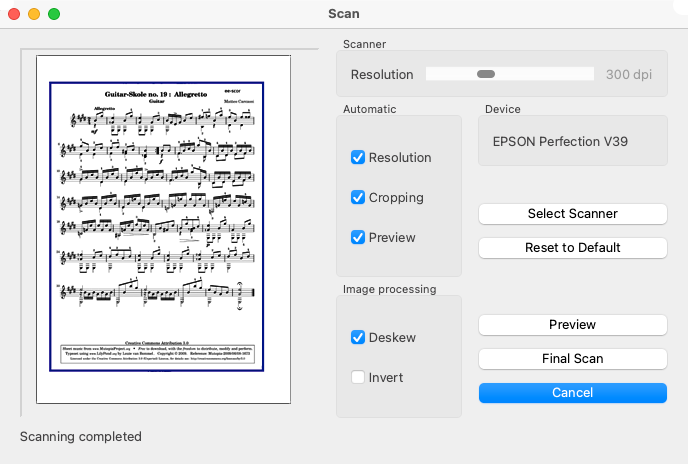This screenshot has height=464, width=688.
Task: Run a Preview scan with the Preview button
Action: pos(573,325)
